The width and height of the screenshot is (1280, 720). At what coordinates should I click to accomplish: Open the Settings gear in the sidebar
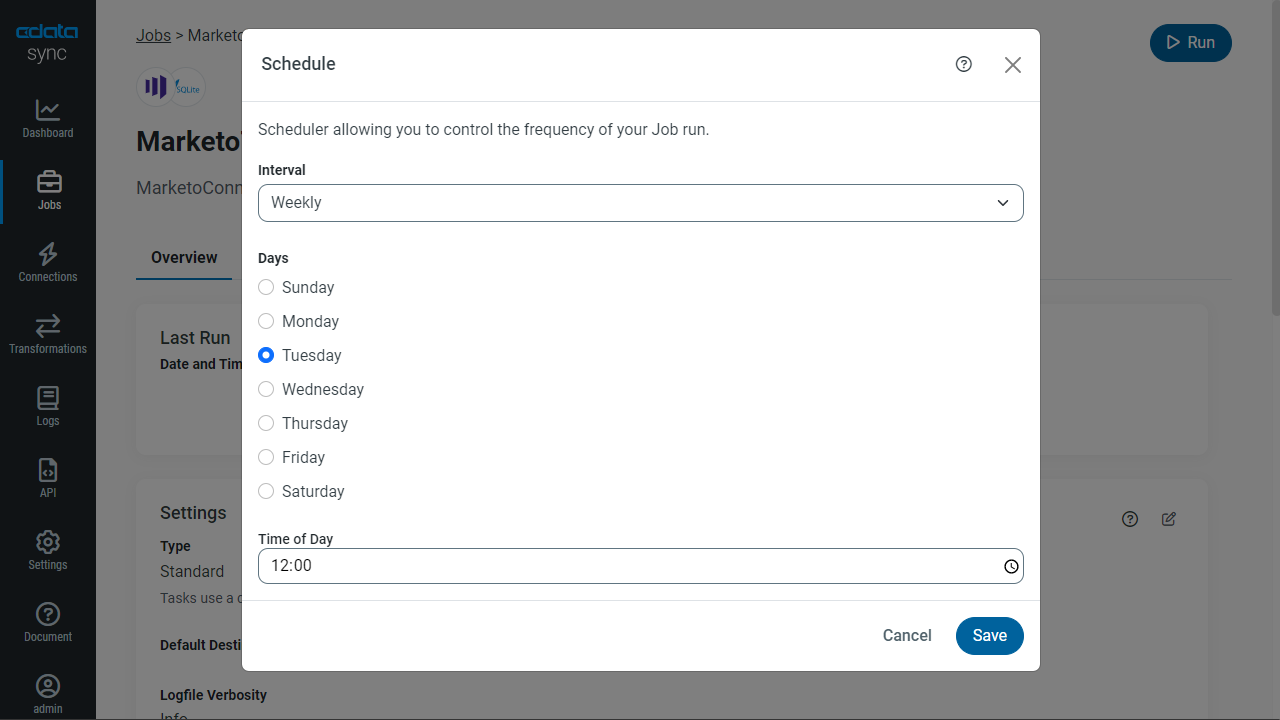pos(48,550)
